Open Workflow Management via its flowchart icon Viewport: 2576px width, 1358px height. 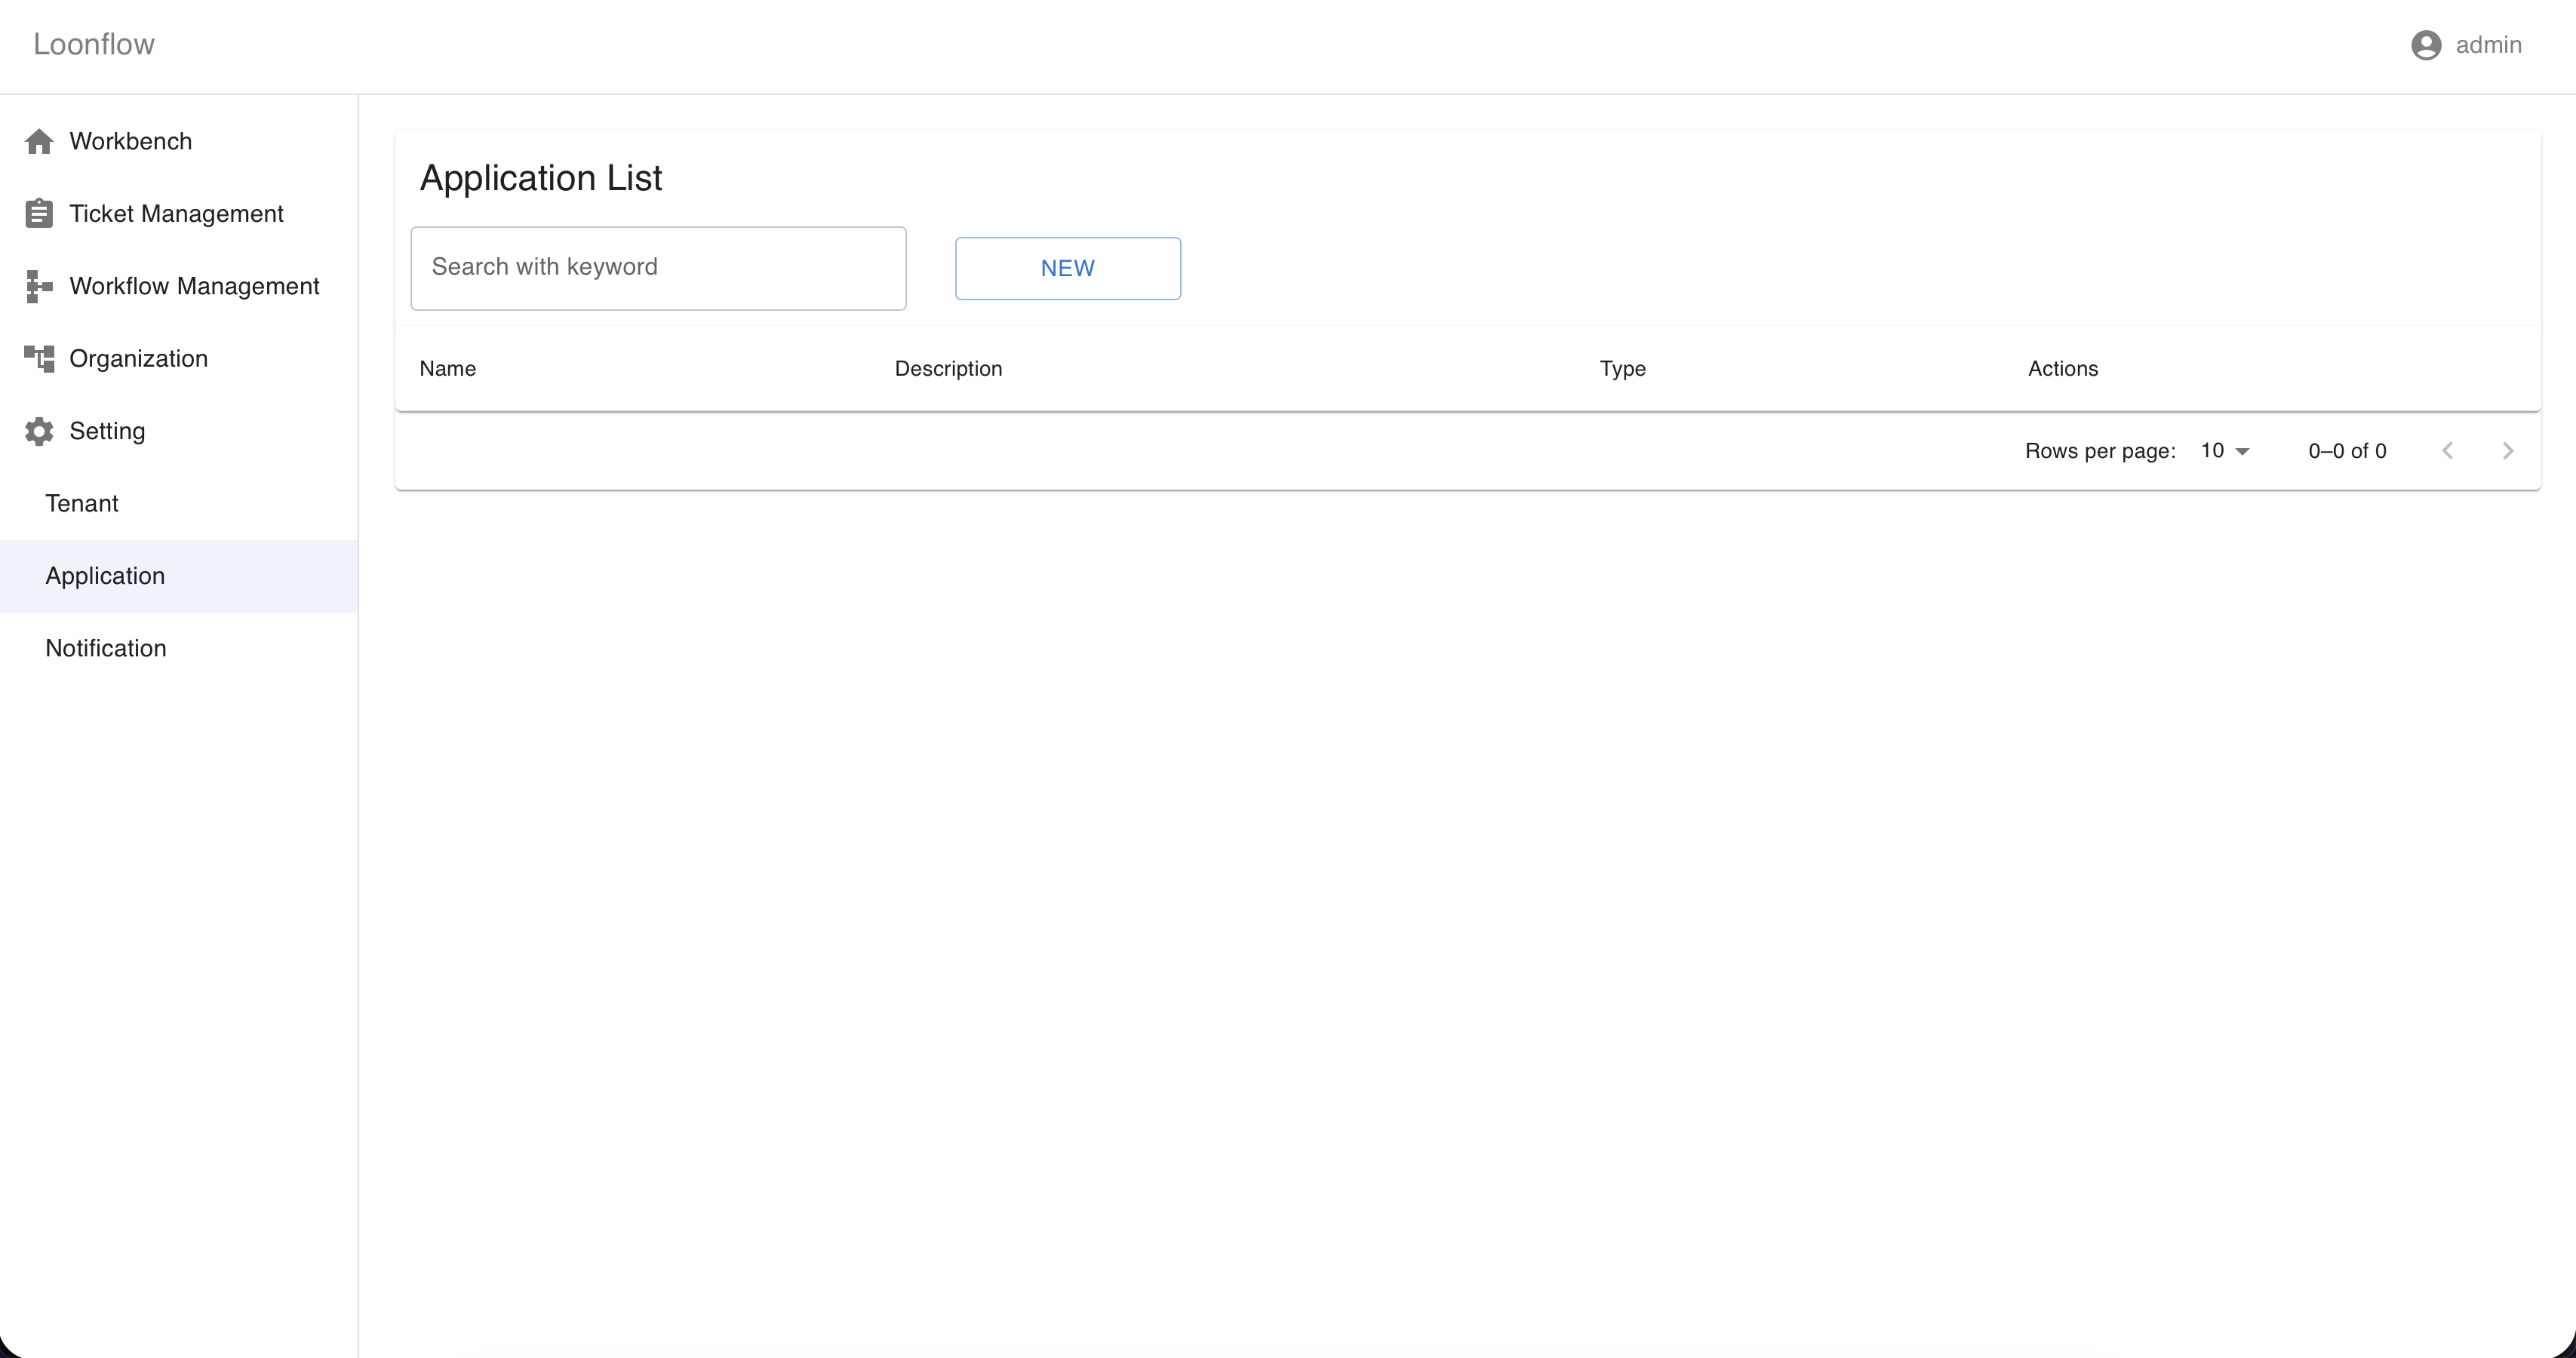(39, 286)
